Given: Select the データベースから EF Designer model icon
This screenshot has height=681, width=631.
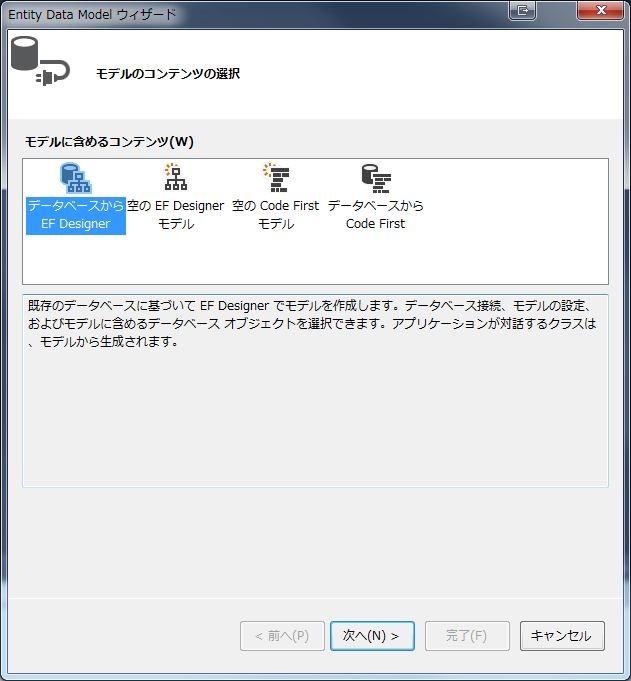Looking at the screenshot, I should tap(76, 178).
